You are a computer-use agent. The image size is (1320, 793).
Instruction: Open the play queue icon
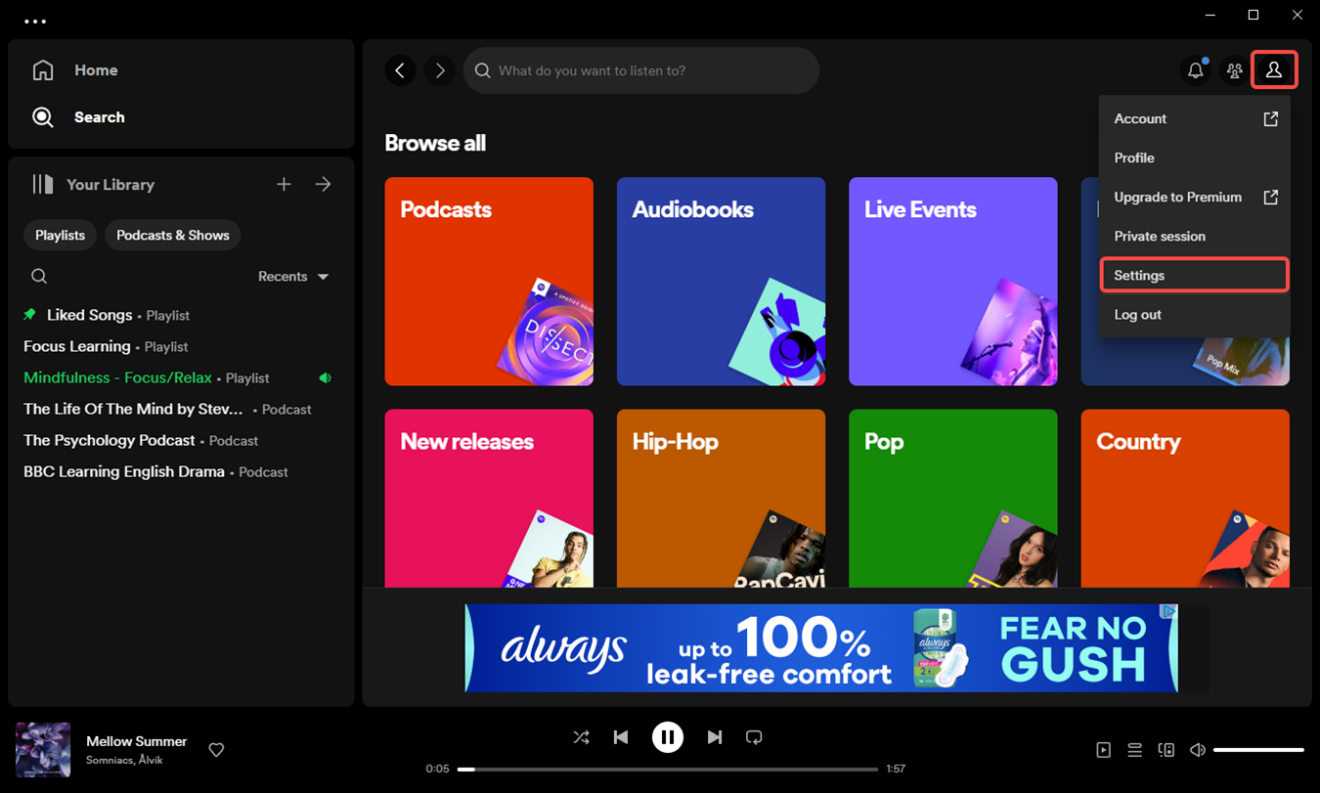click(1135, 750)
